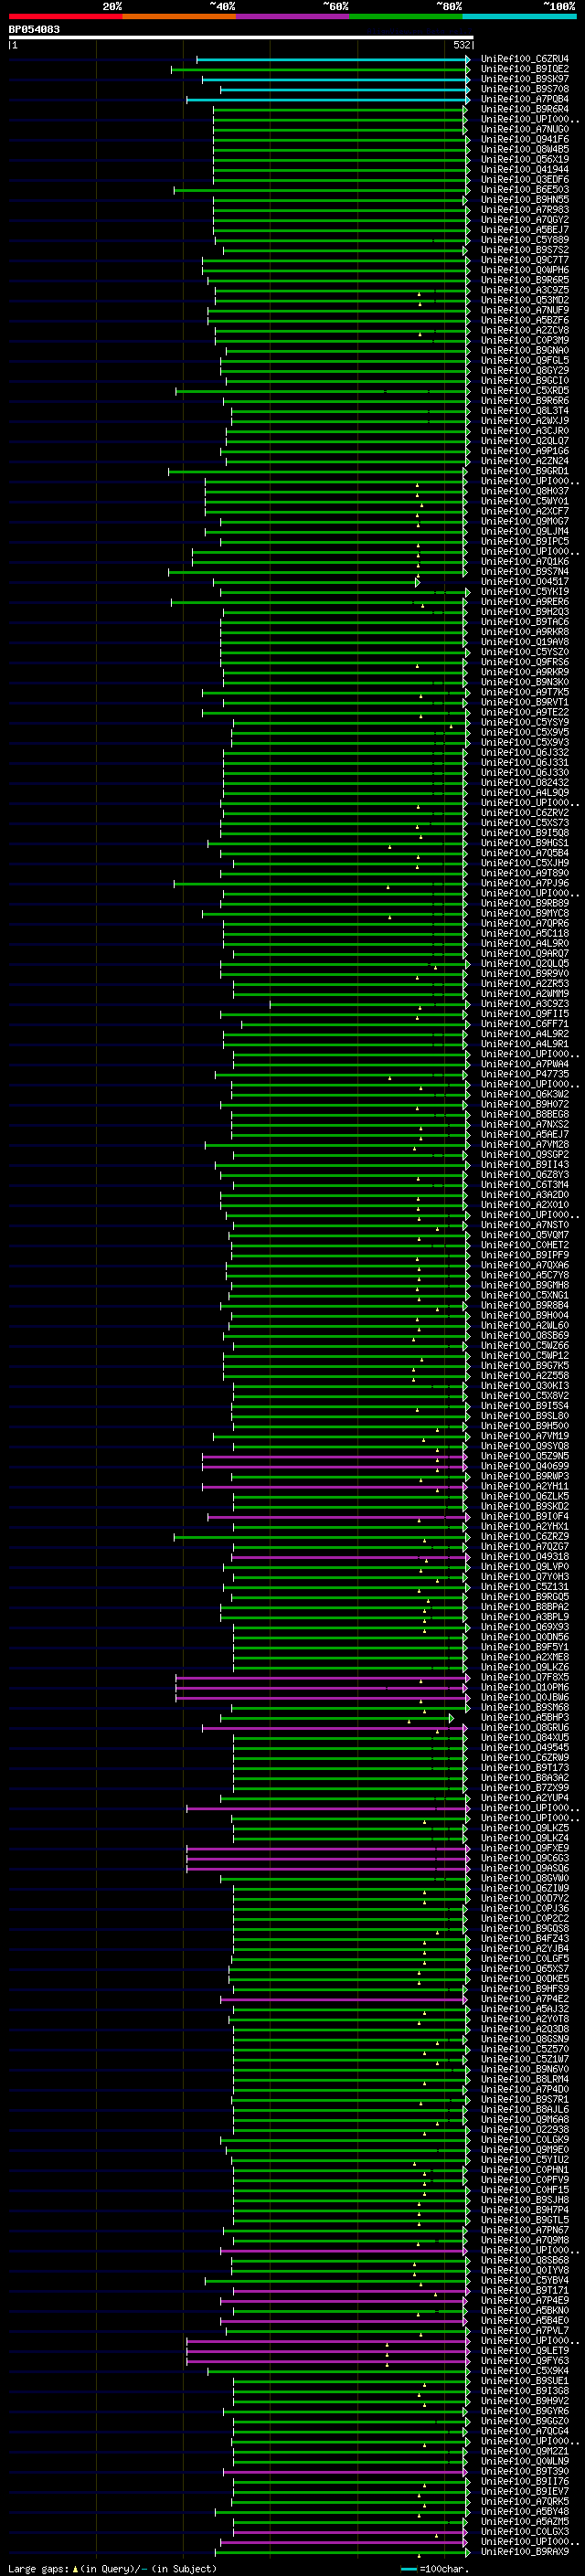Click hit label UniRef100_A9TE22
585x2576 pixels.
point(525,712)
